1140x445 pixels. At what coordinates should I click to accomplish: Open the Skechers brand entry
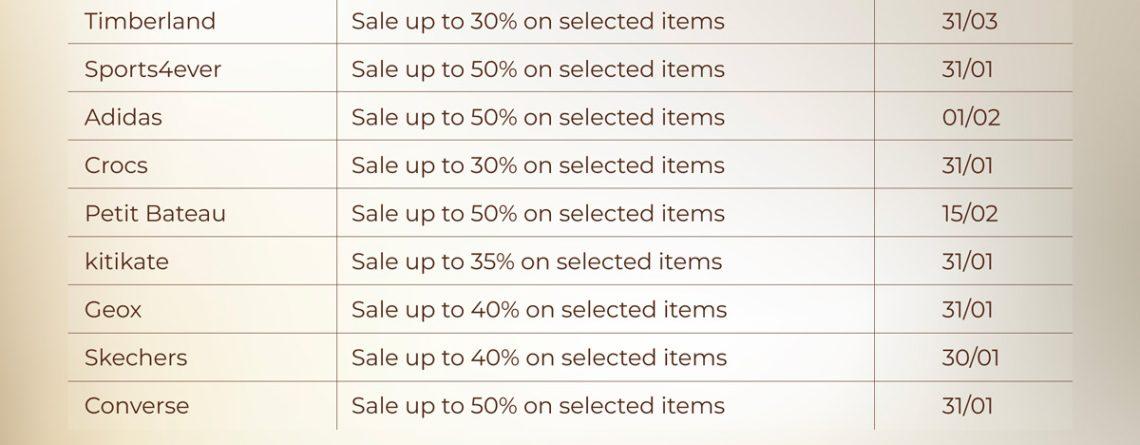click(136, 357)
